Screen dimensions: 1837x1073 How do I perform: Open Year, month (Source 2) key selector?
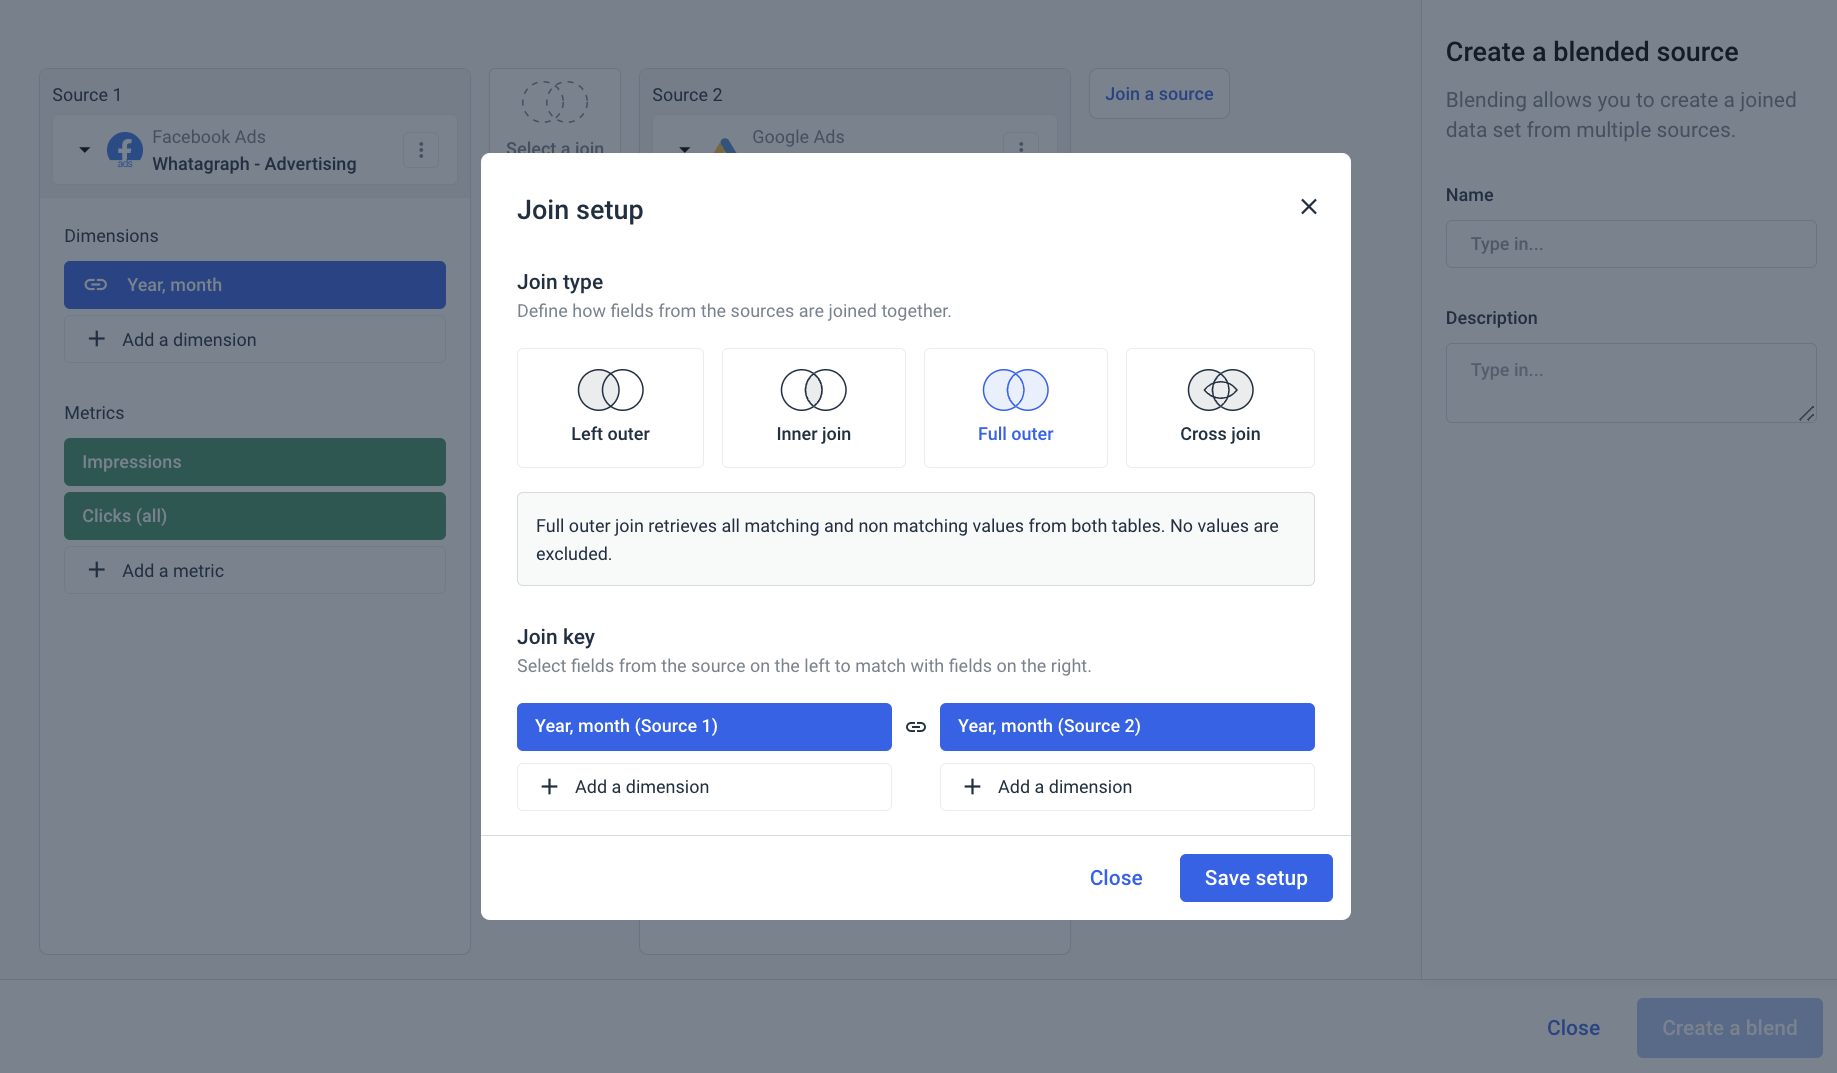pyautogui.click(x=1127, y=727)
